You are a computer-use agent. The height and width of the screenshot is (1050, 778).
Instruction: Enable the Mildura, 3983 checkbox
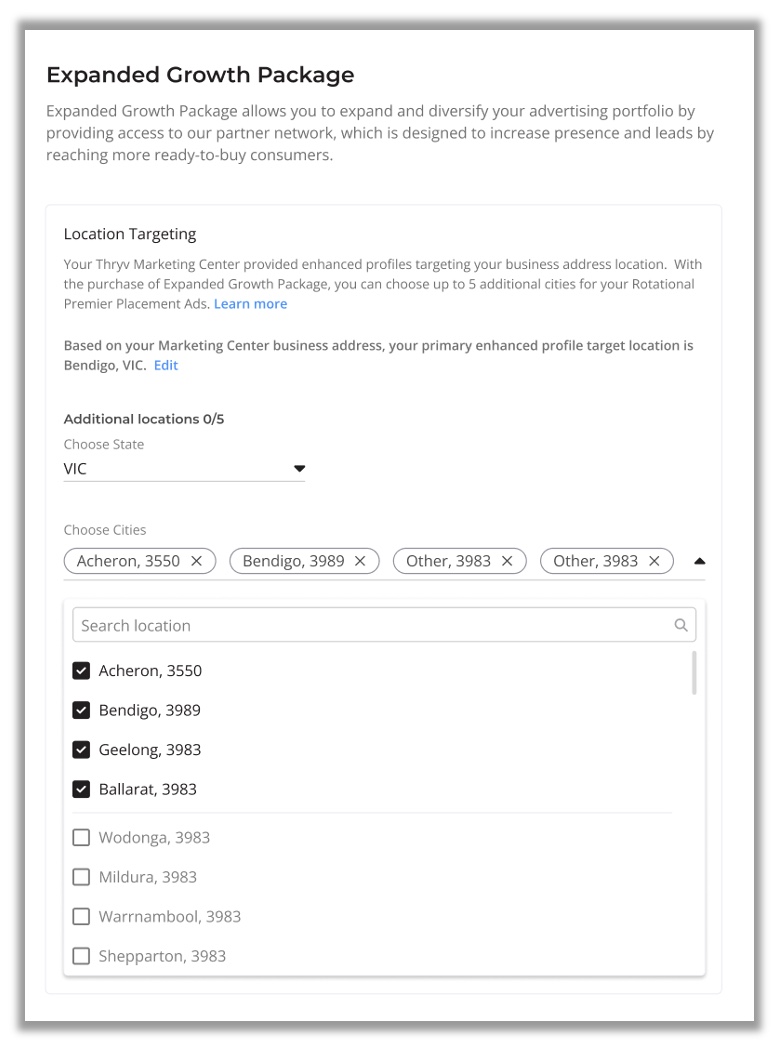(x=82, y=878)
